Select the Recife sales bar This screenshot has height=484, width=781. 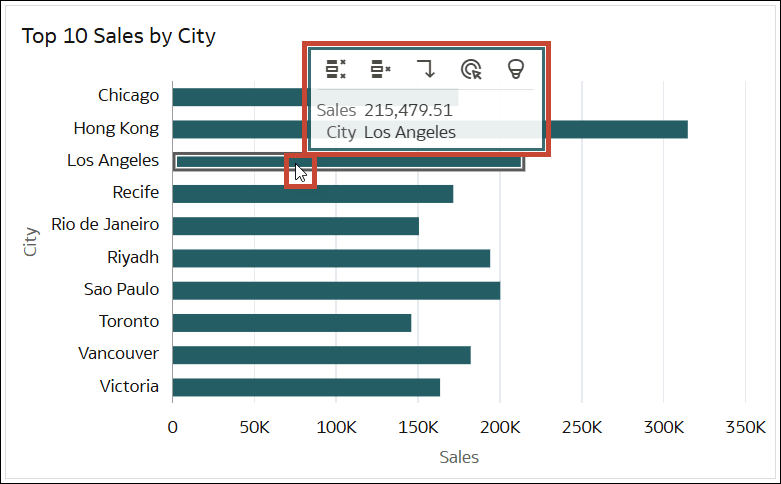tap(313, 194)
